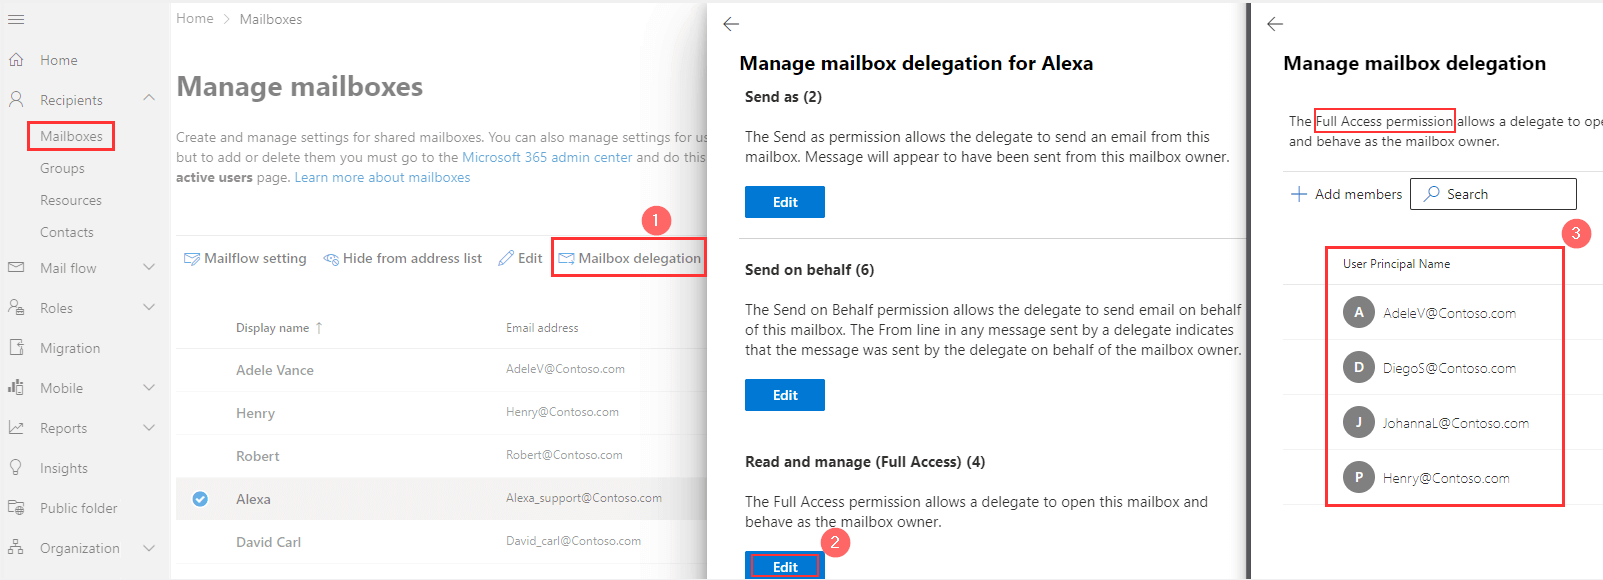This screenshot has height=580, width=1603.
Task: Open the hamburger navigation menu
Action: point(16,19)
